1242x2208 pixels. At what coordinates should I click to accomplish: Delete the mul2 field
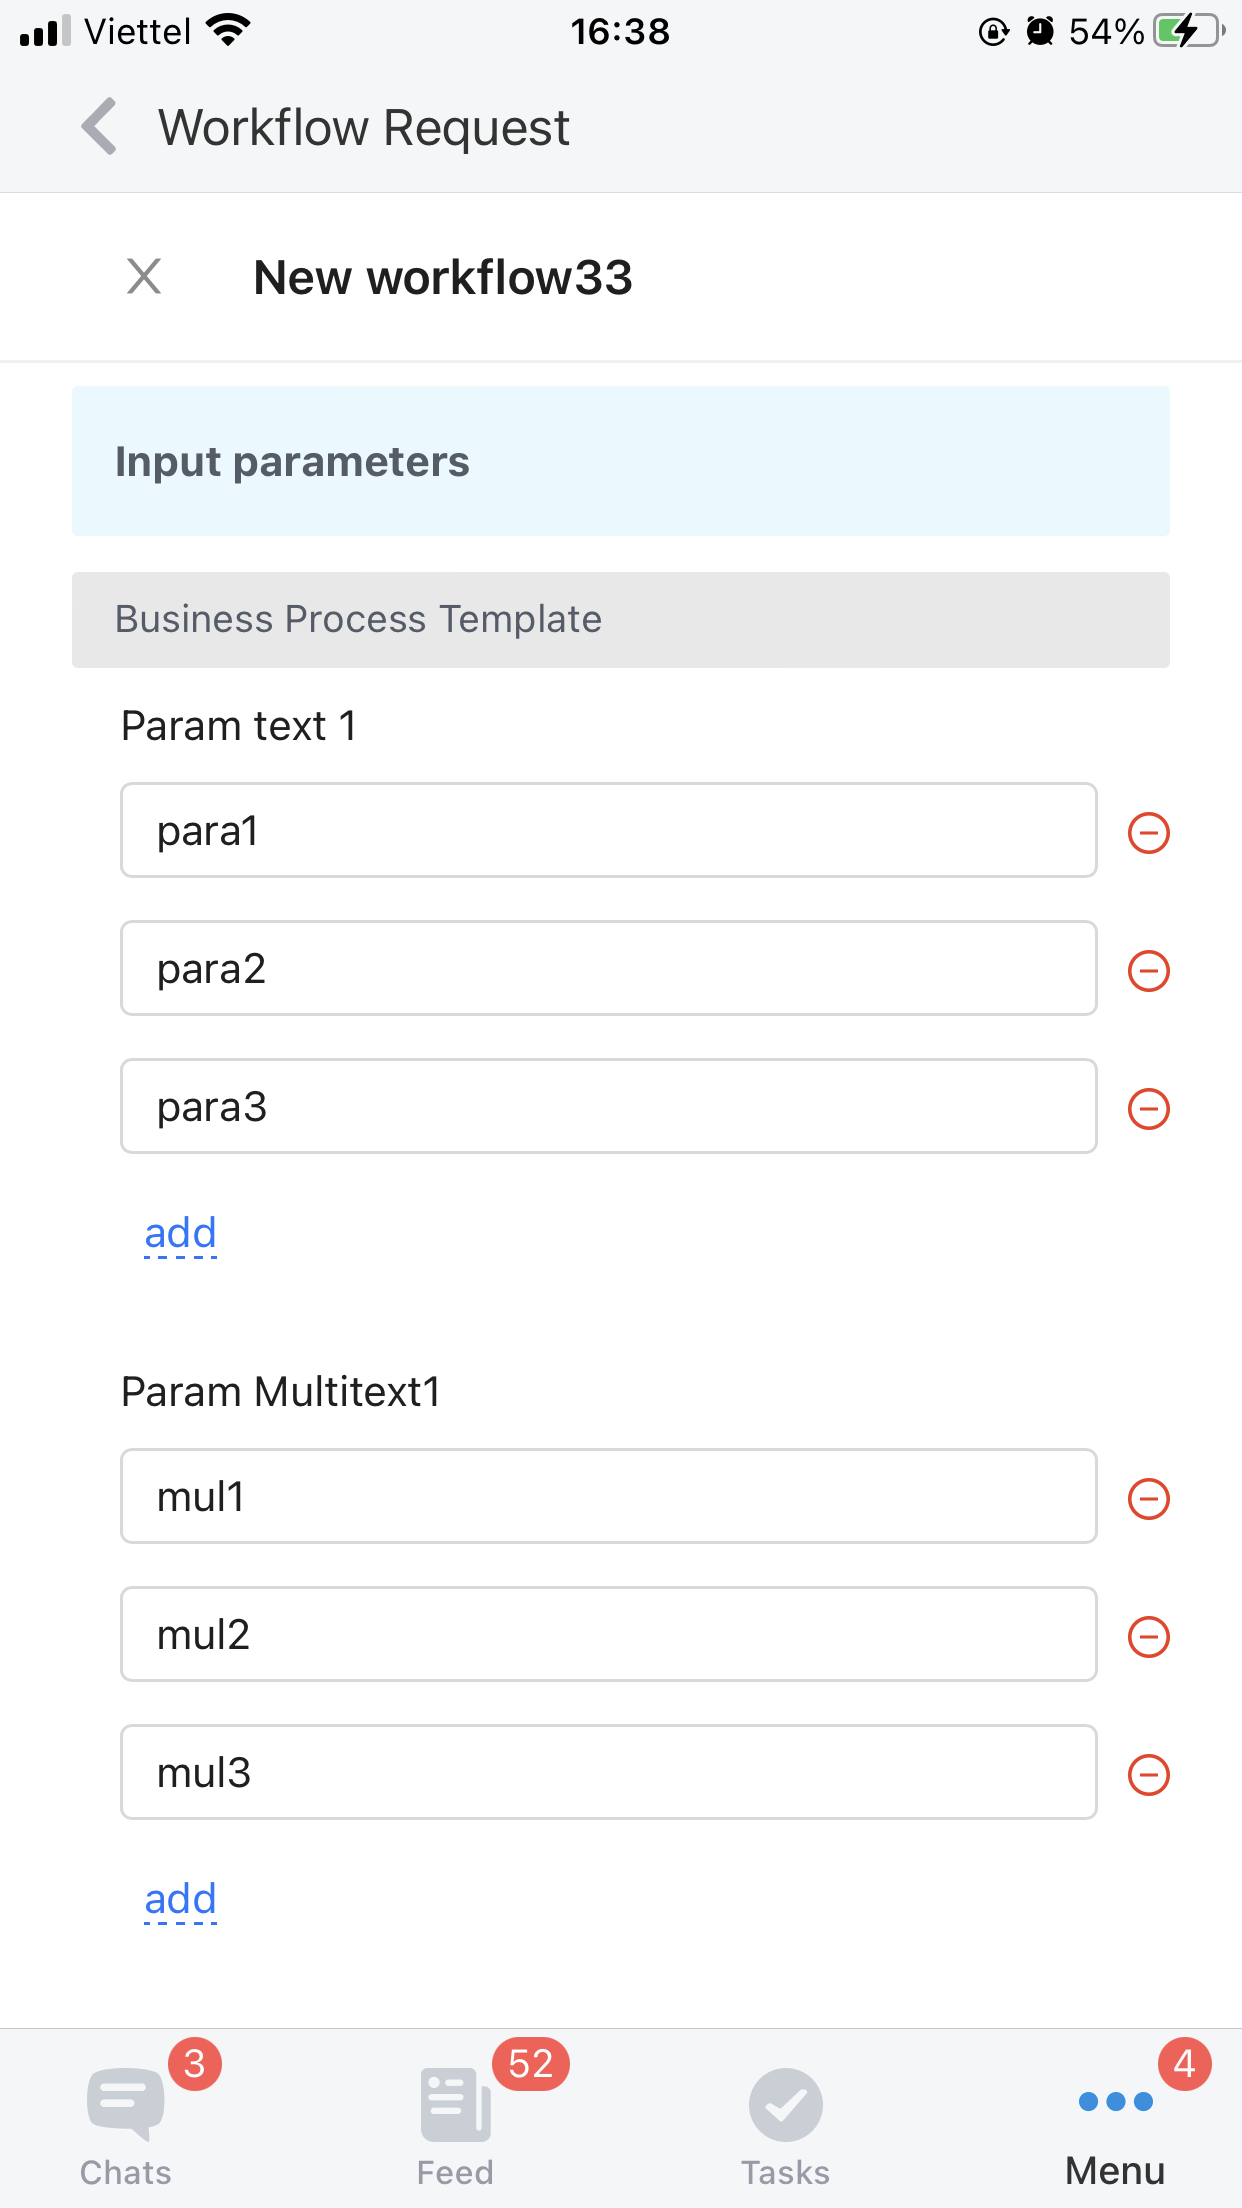1148,1636
